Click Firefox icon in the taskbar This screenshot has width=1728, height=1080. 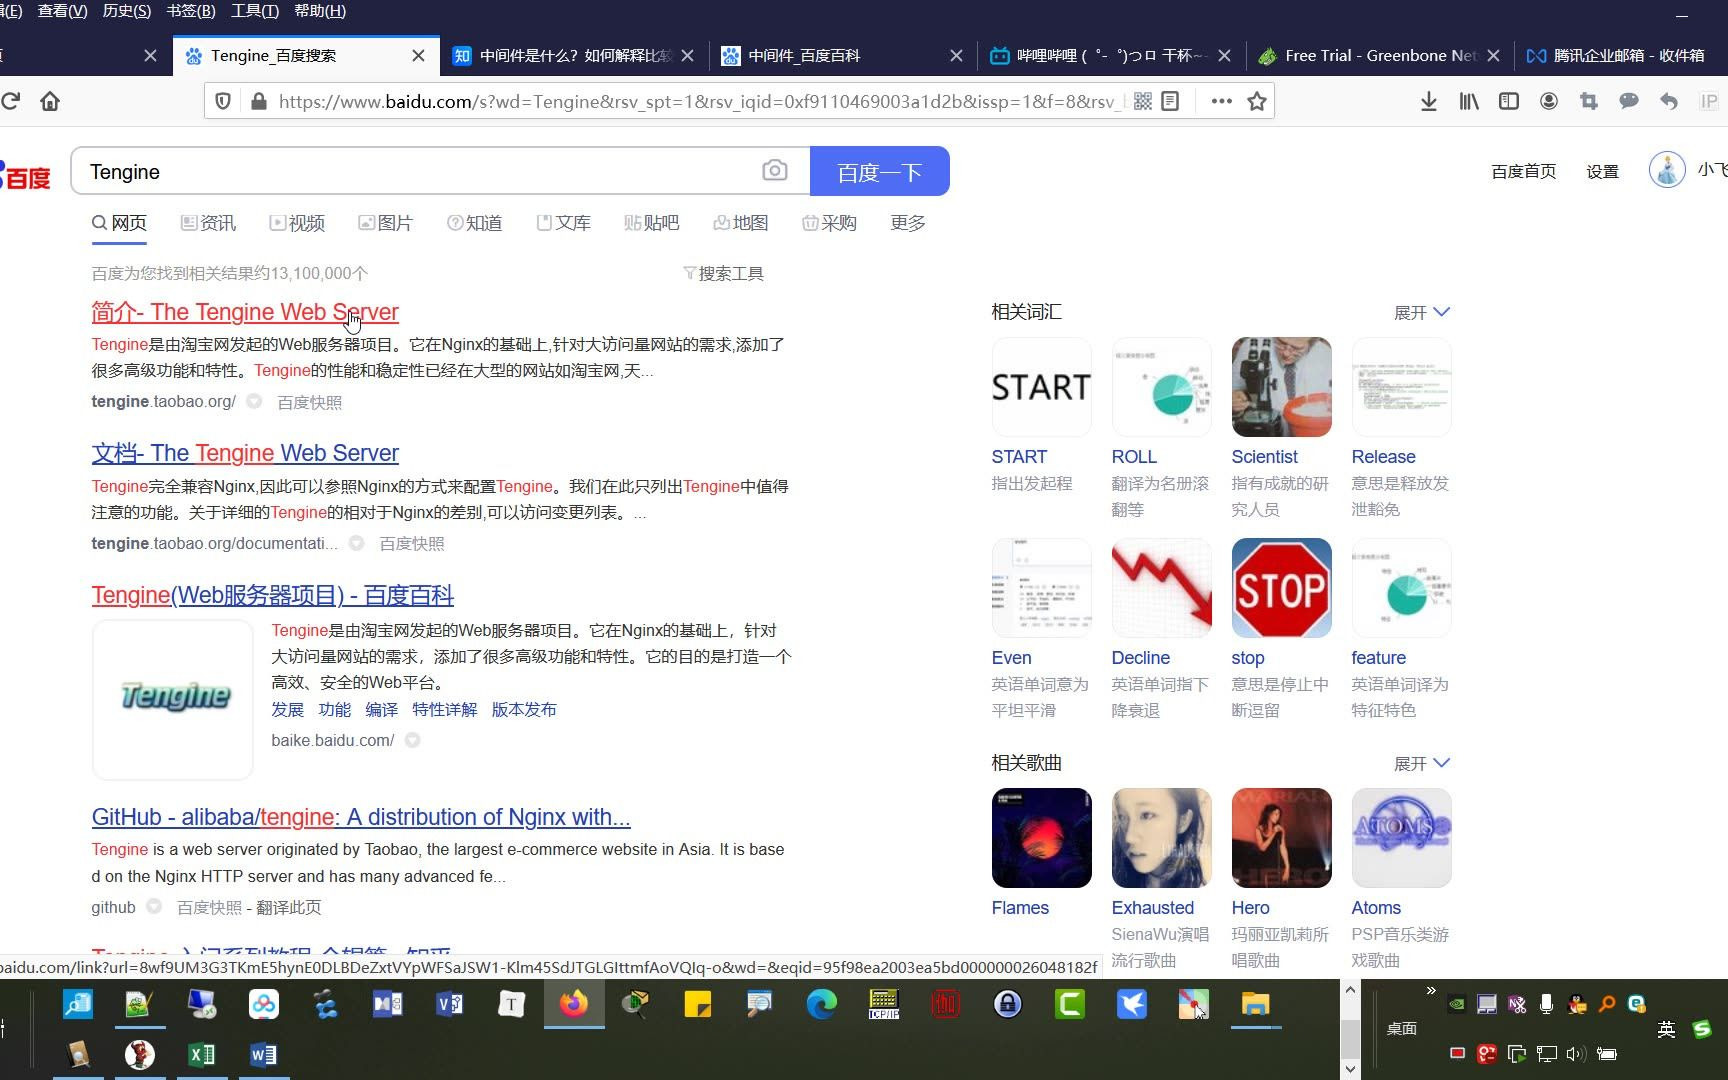[574, 1004]
